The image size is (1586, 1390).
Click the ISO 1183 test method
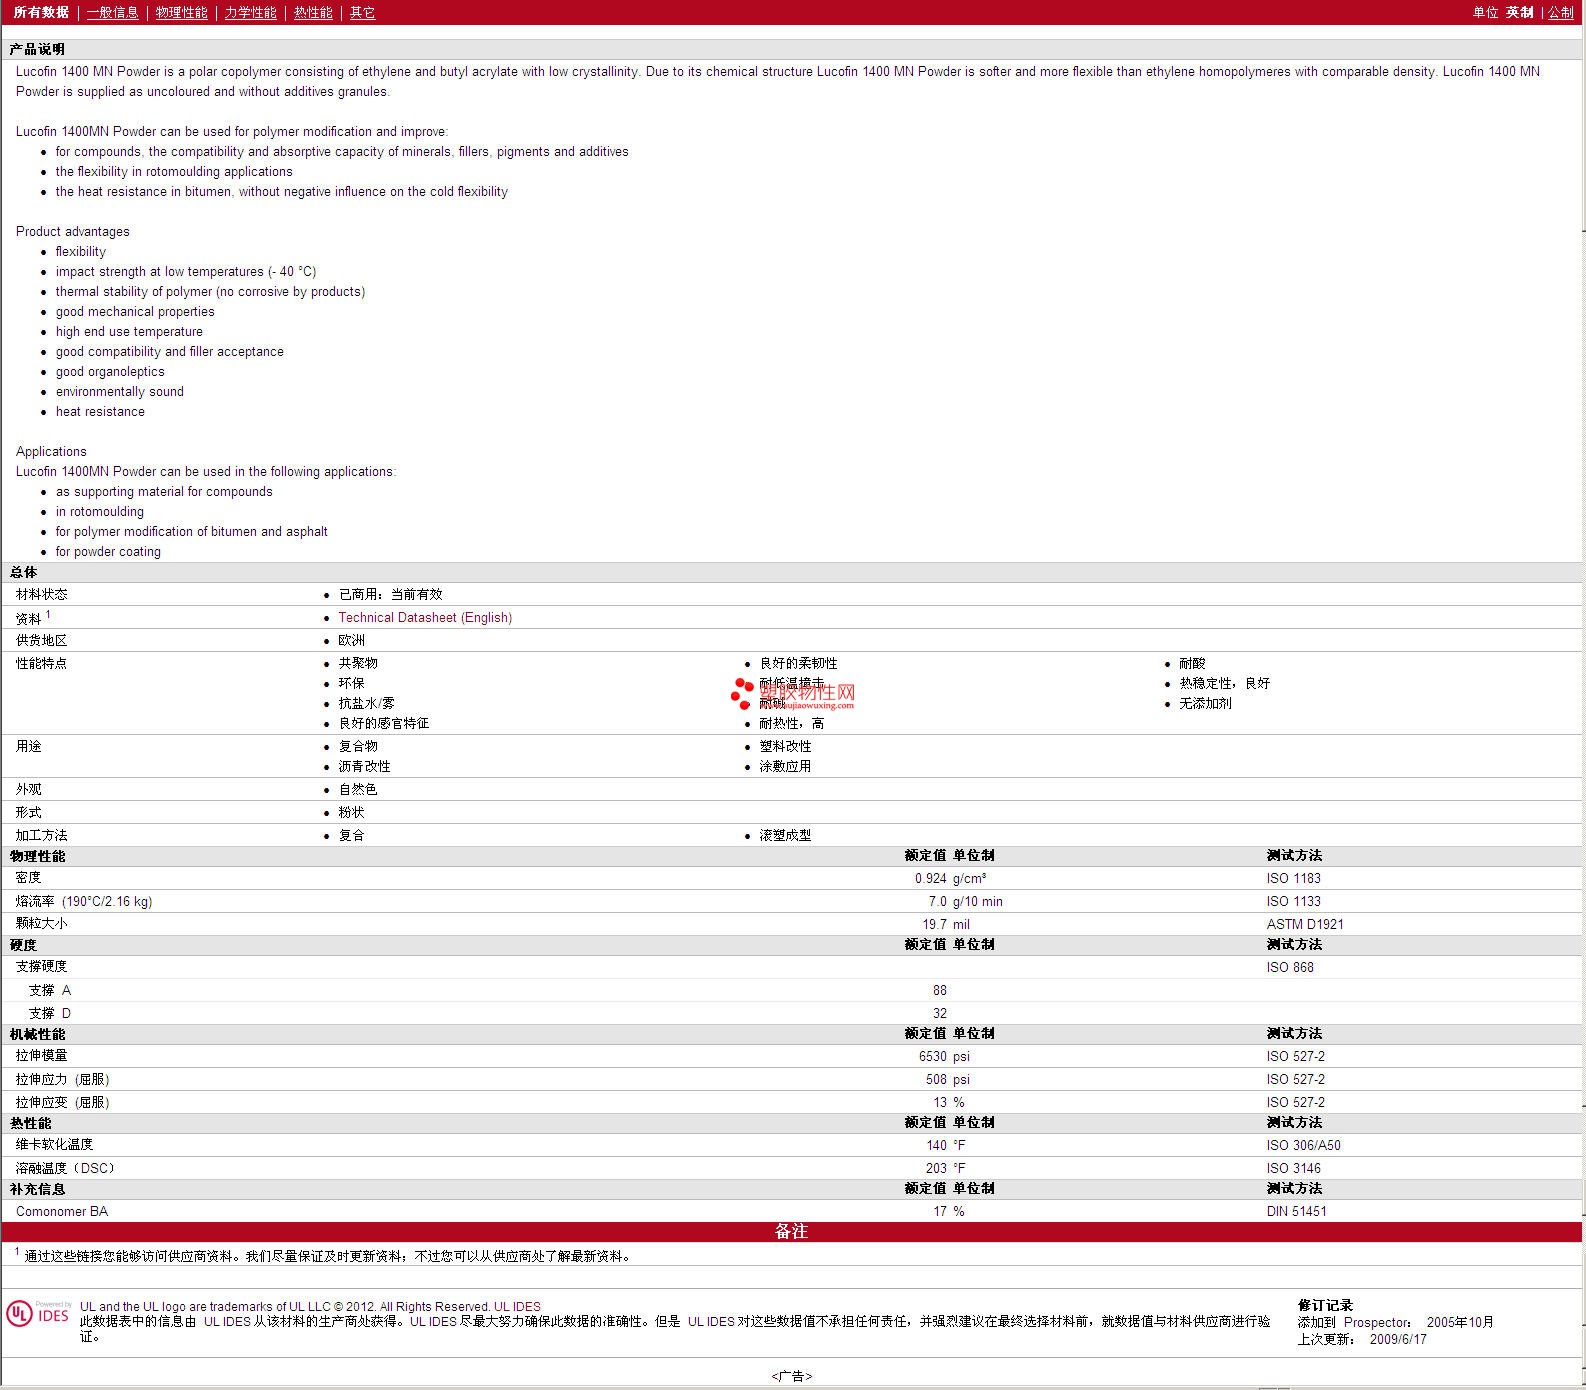click(1293, 878)
